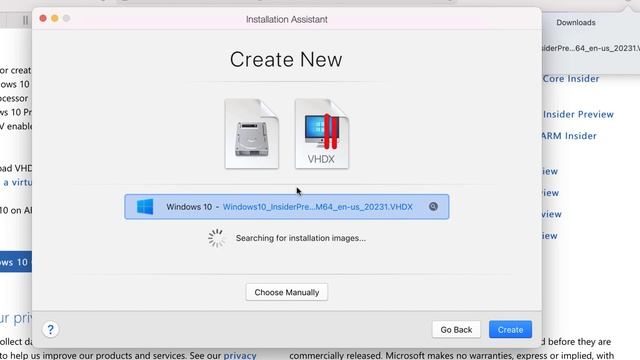Viewport: 640px width, 360px height.
Task: Reveal the VHDX file with the magnifier icon
Action: [433, 207]
